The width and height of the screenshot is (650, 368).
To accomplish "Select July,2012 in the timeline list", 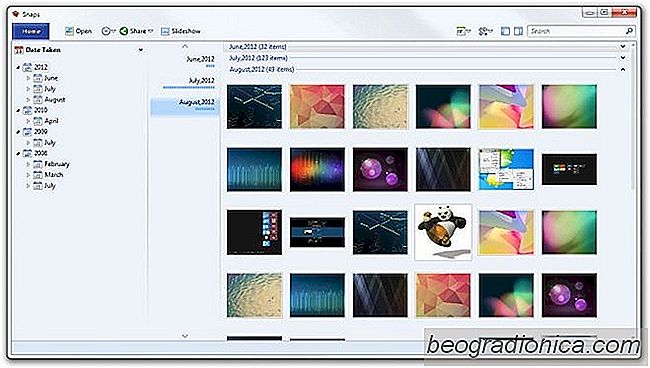I will [201, 80].
